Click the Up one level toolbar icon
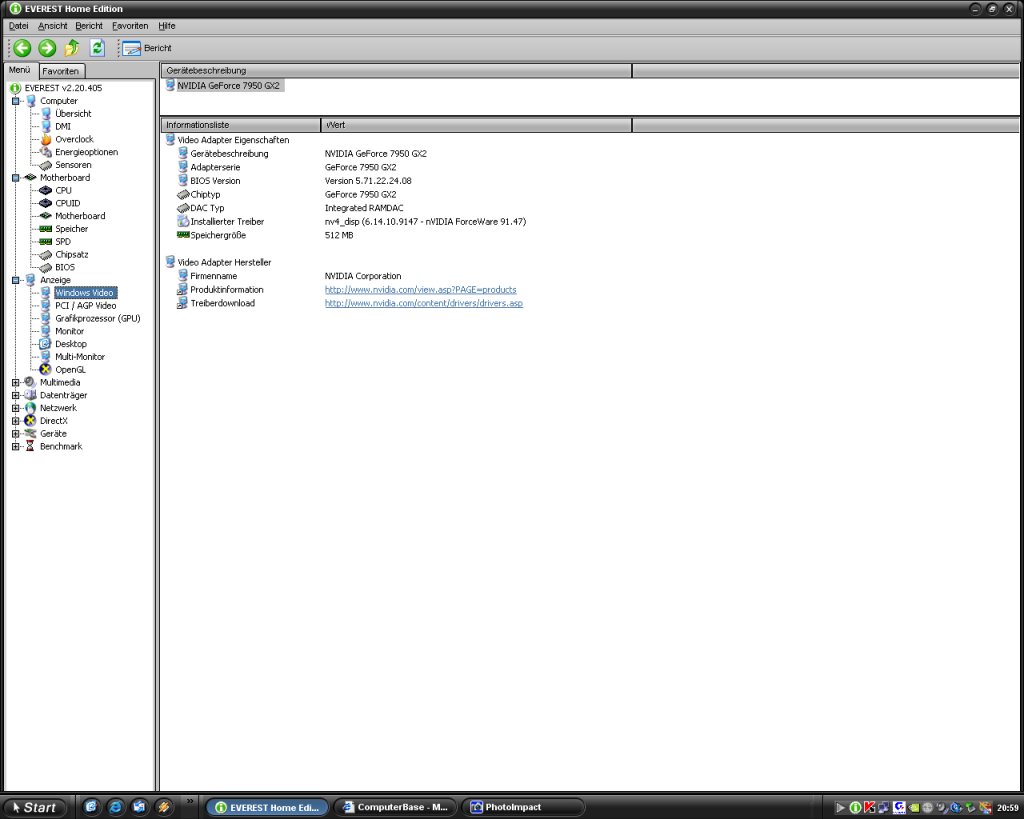The height and width of the screenshot is (819, 1024). point(72,48)
